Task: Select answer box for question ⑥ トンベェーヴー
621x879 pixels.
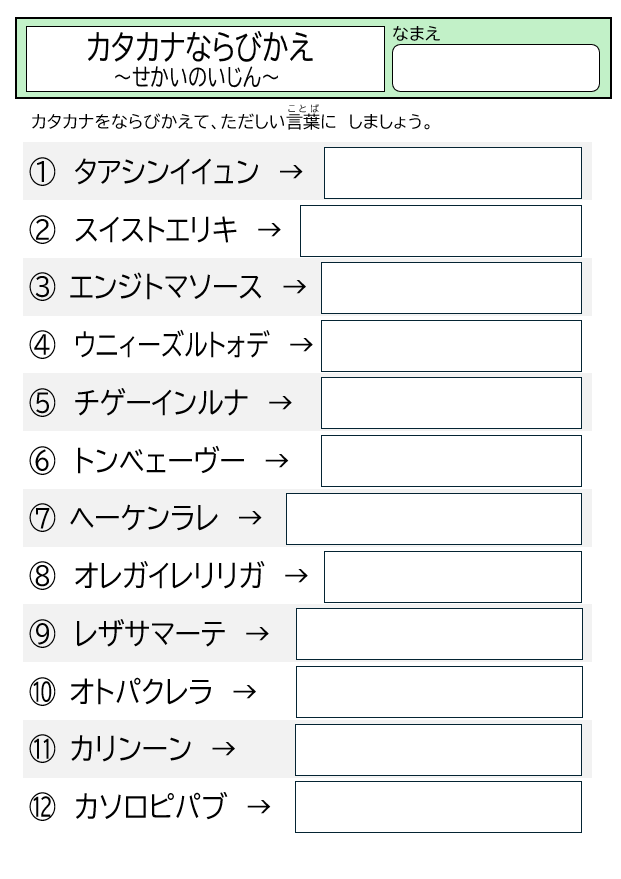Action: [x=451, y=461]
